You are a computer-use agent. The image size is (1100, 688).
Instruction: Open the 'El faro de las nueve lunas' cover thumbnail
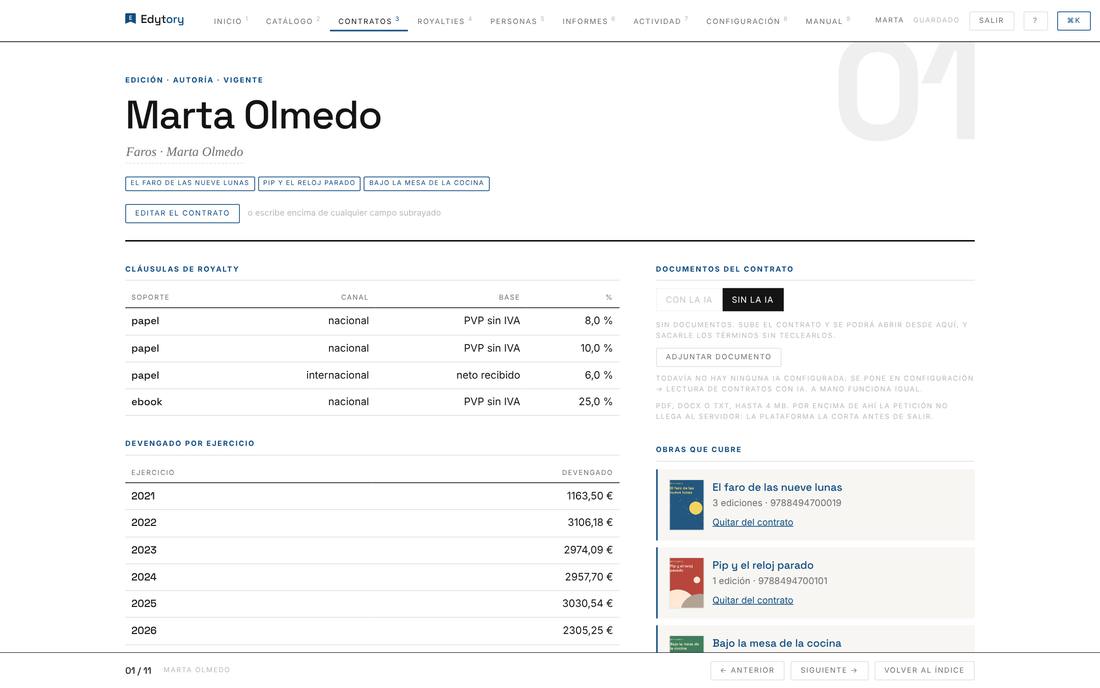(x=686, y=505)
